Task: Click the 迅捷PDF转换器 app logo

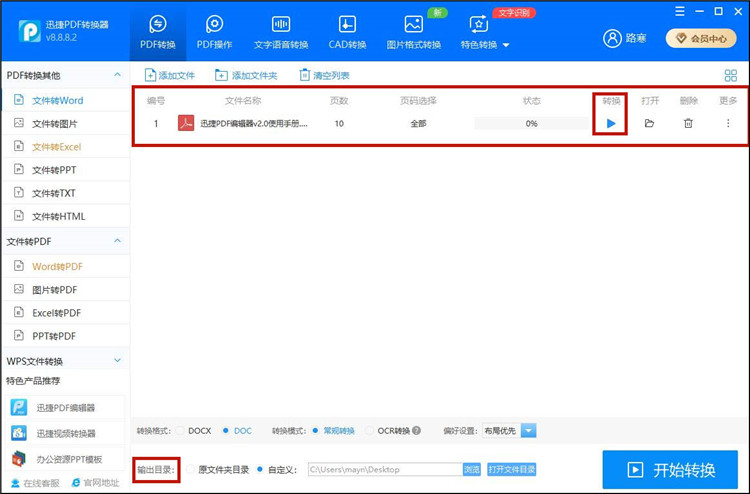Action: 29,32
